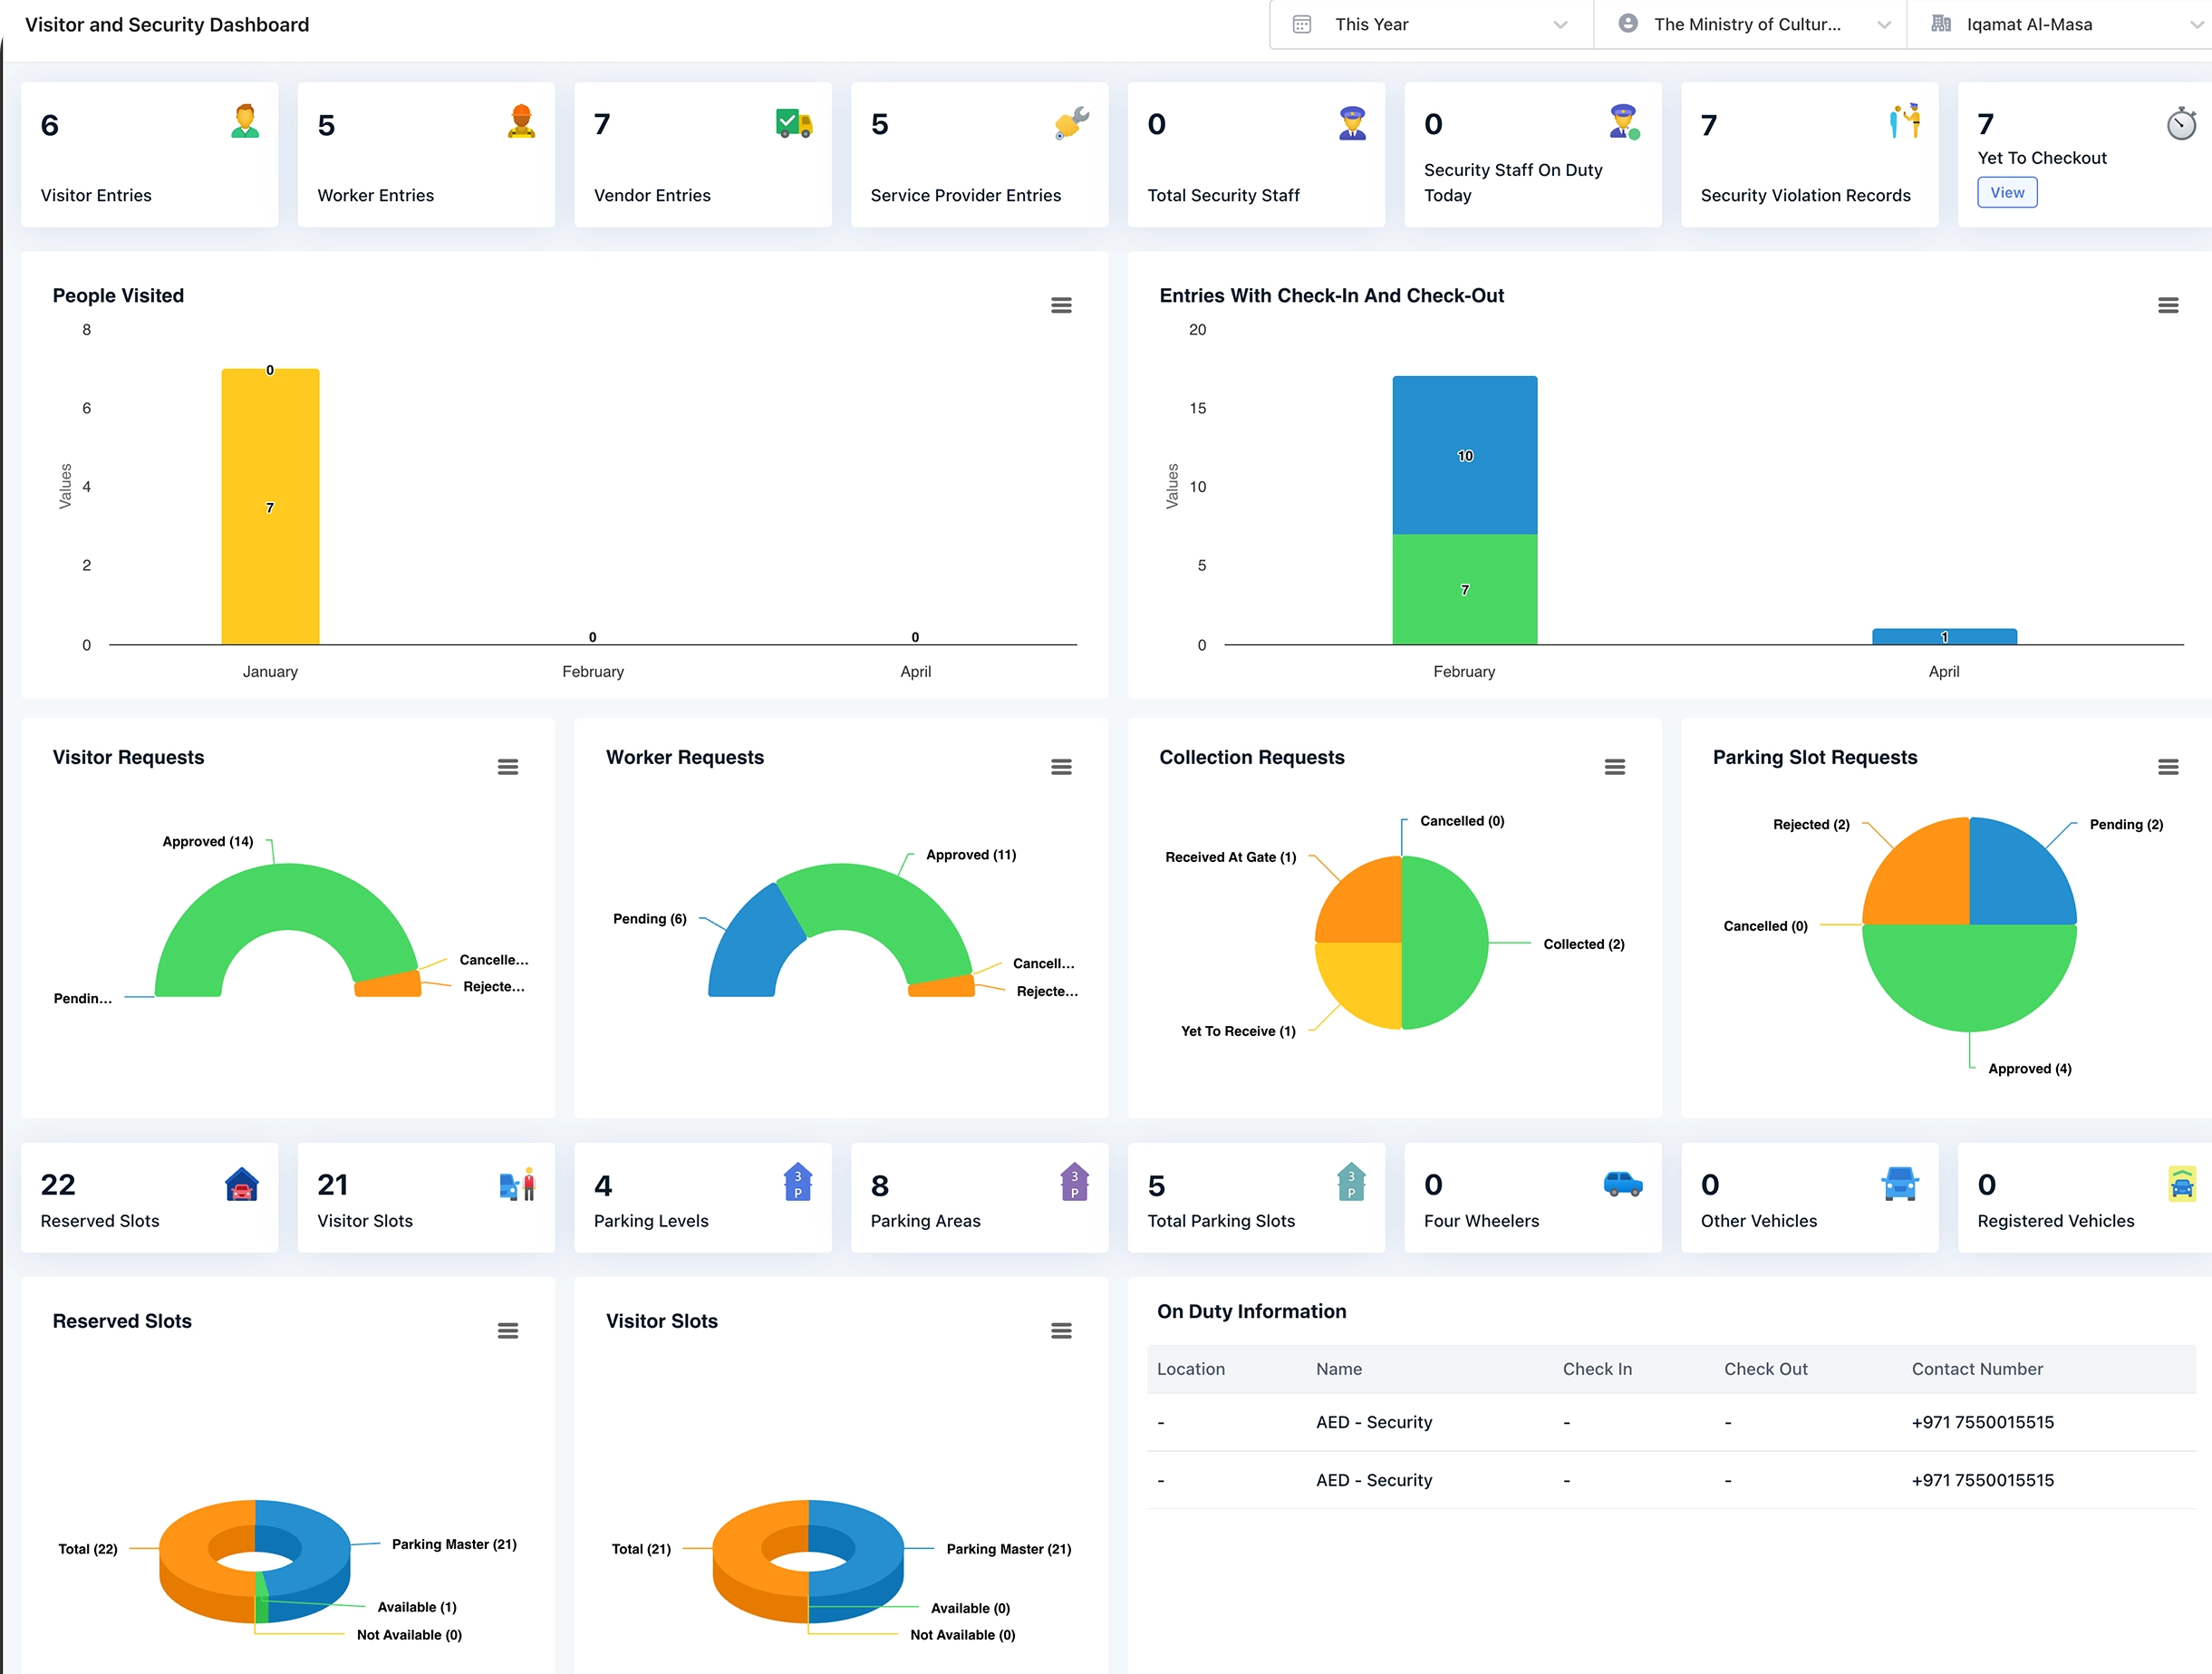Click the green Approved arc in Visitor Requests
Image resolution: width=2212 pixels, height=1674 pixels.
point(288,897)
